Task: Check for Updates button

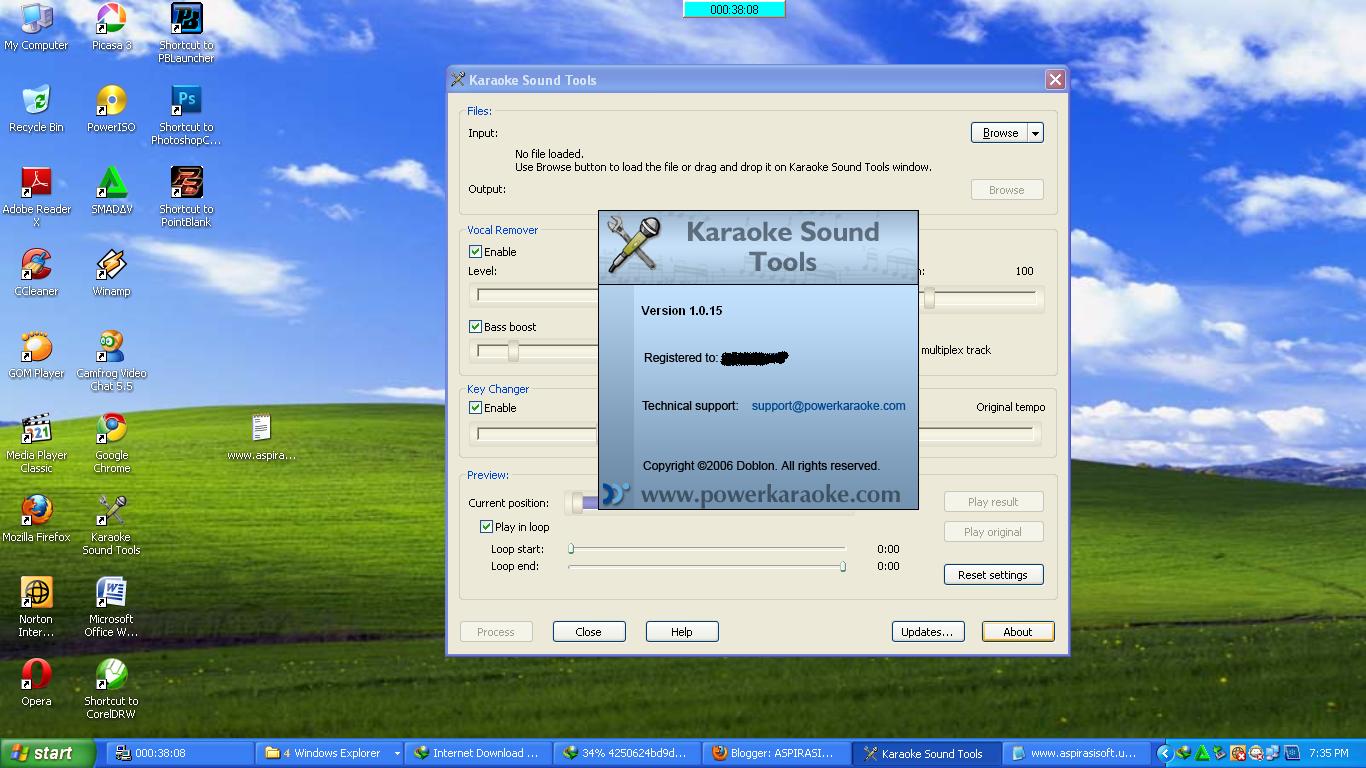Action: click(928, 632)
